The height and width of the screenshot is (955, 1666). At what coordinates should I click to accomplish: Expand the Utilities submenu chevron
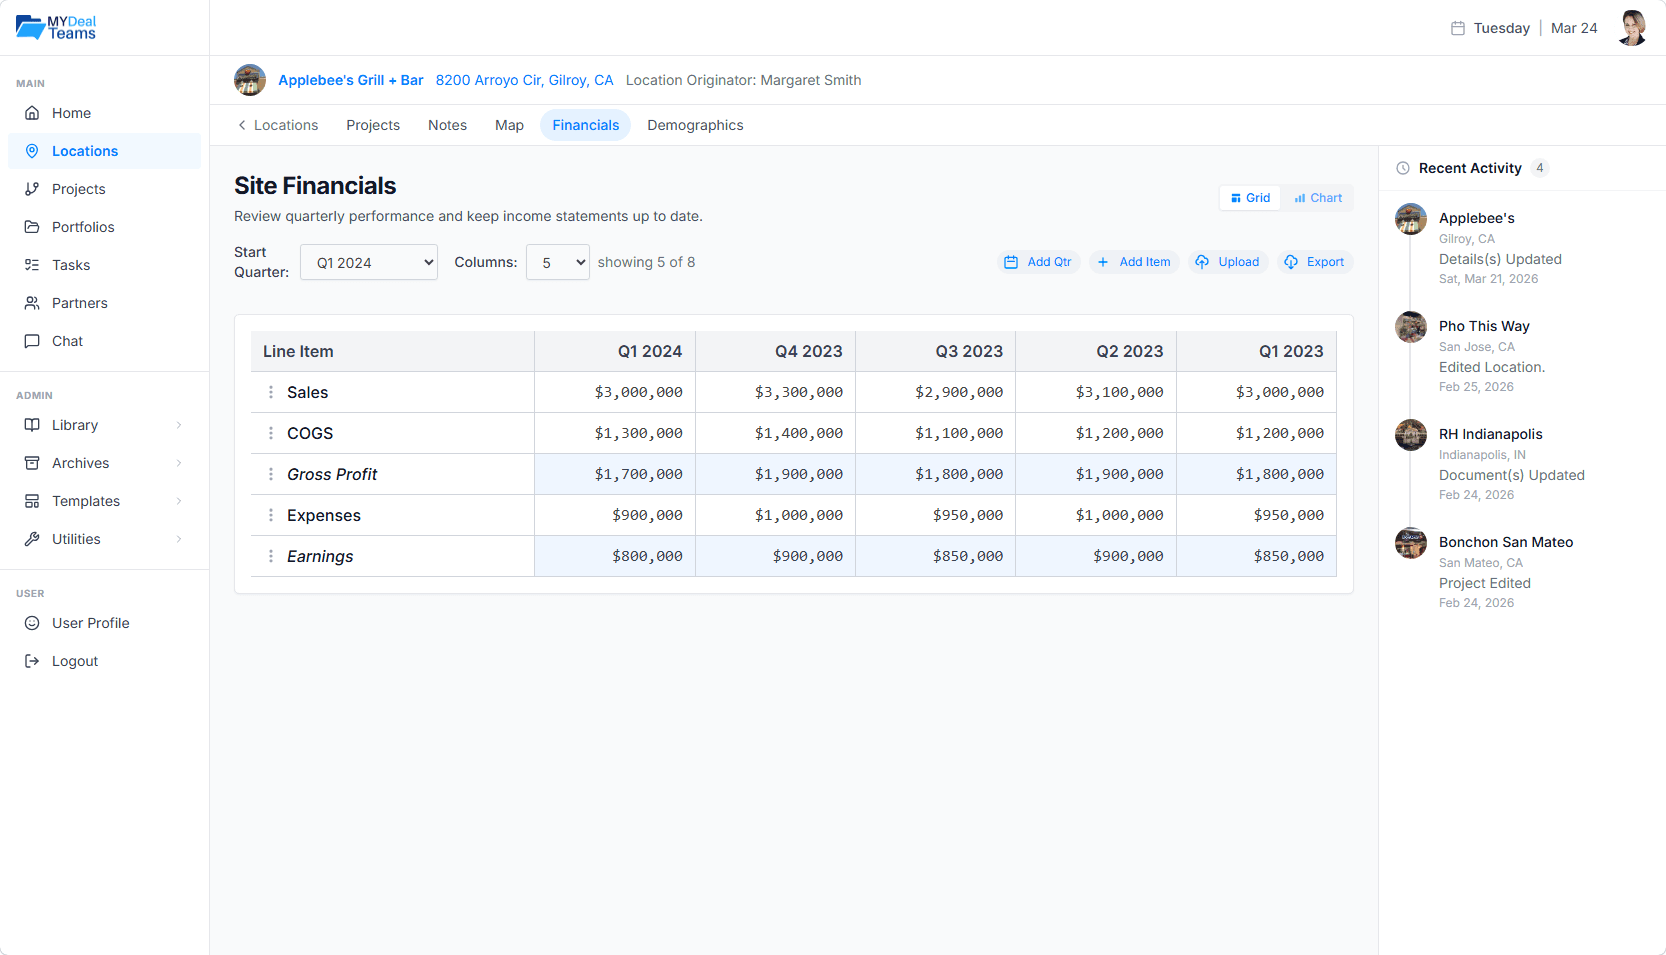pos(179,539)
